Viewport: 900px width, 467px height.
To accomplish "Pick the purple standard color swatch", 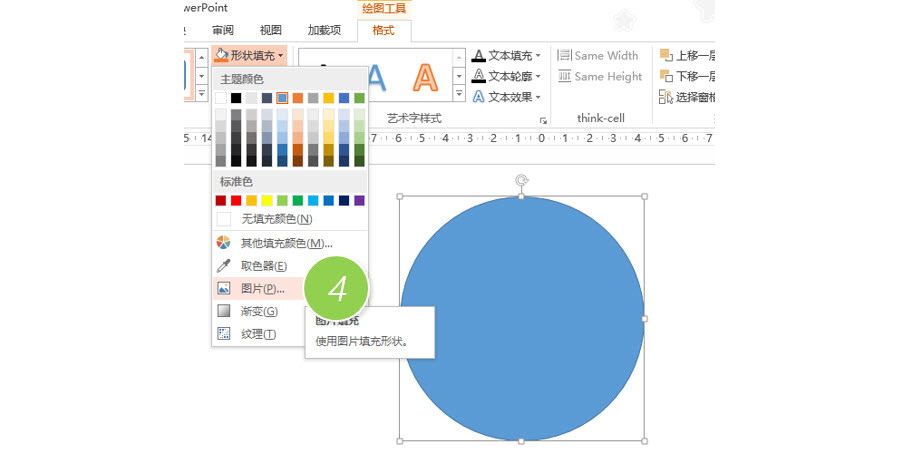I will point(359,200).
